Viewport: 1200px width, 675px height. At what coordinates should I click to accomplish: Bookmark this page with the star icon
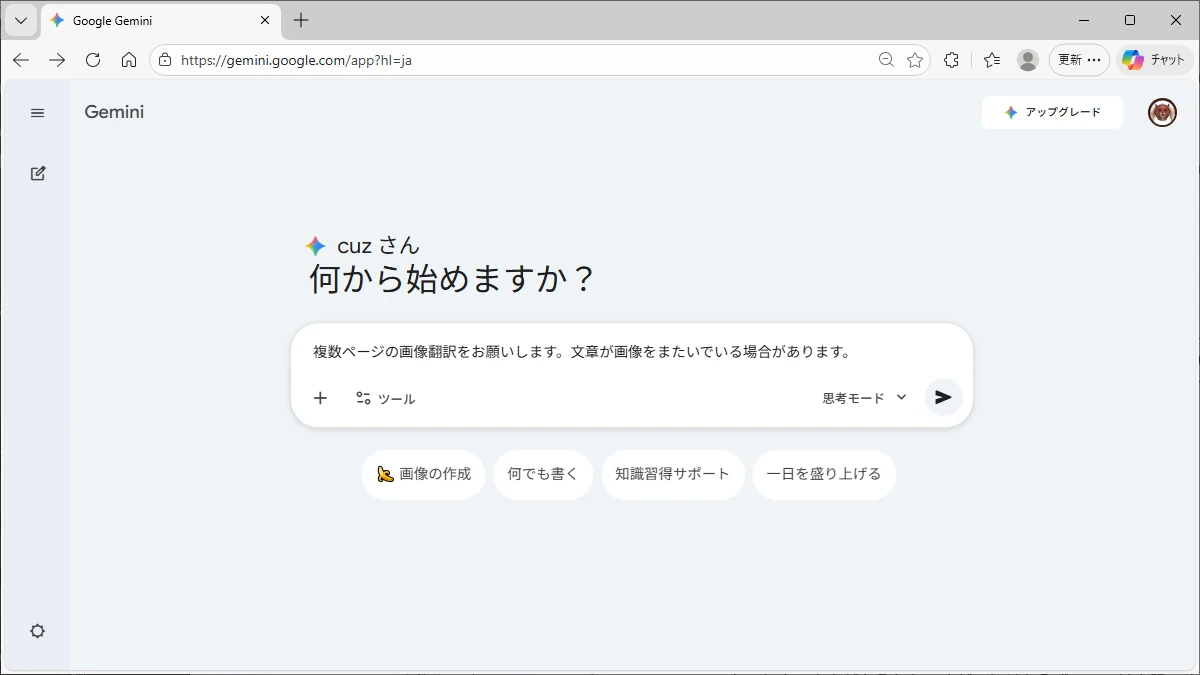(915, 60)
